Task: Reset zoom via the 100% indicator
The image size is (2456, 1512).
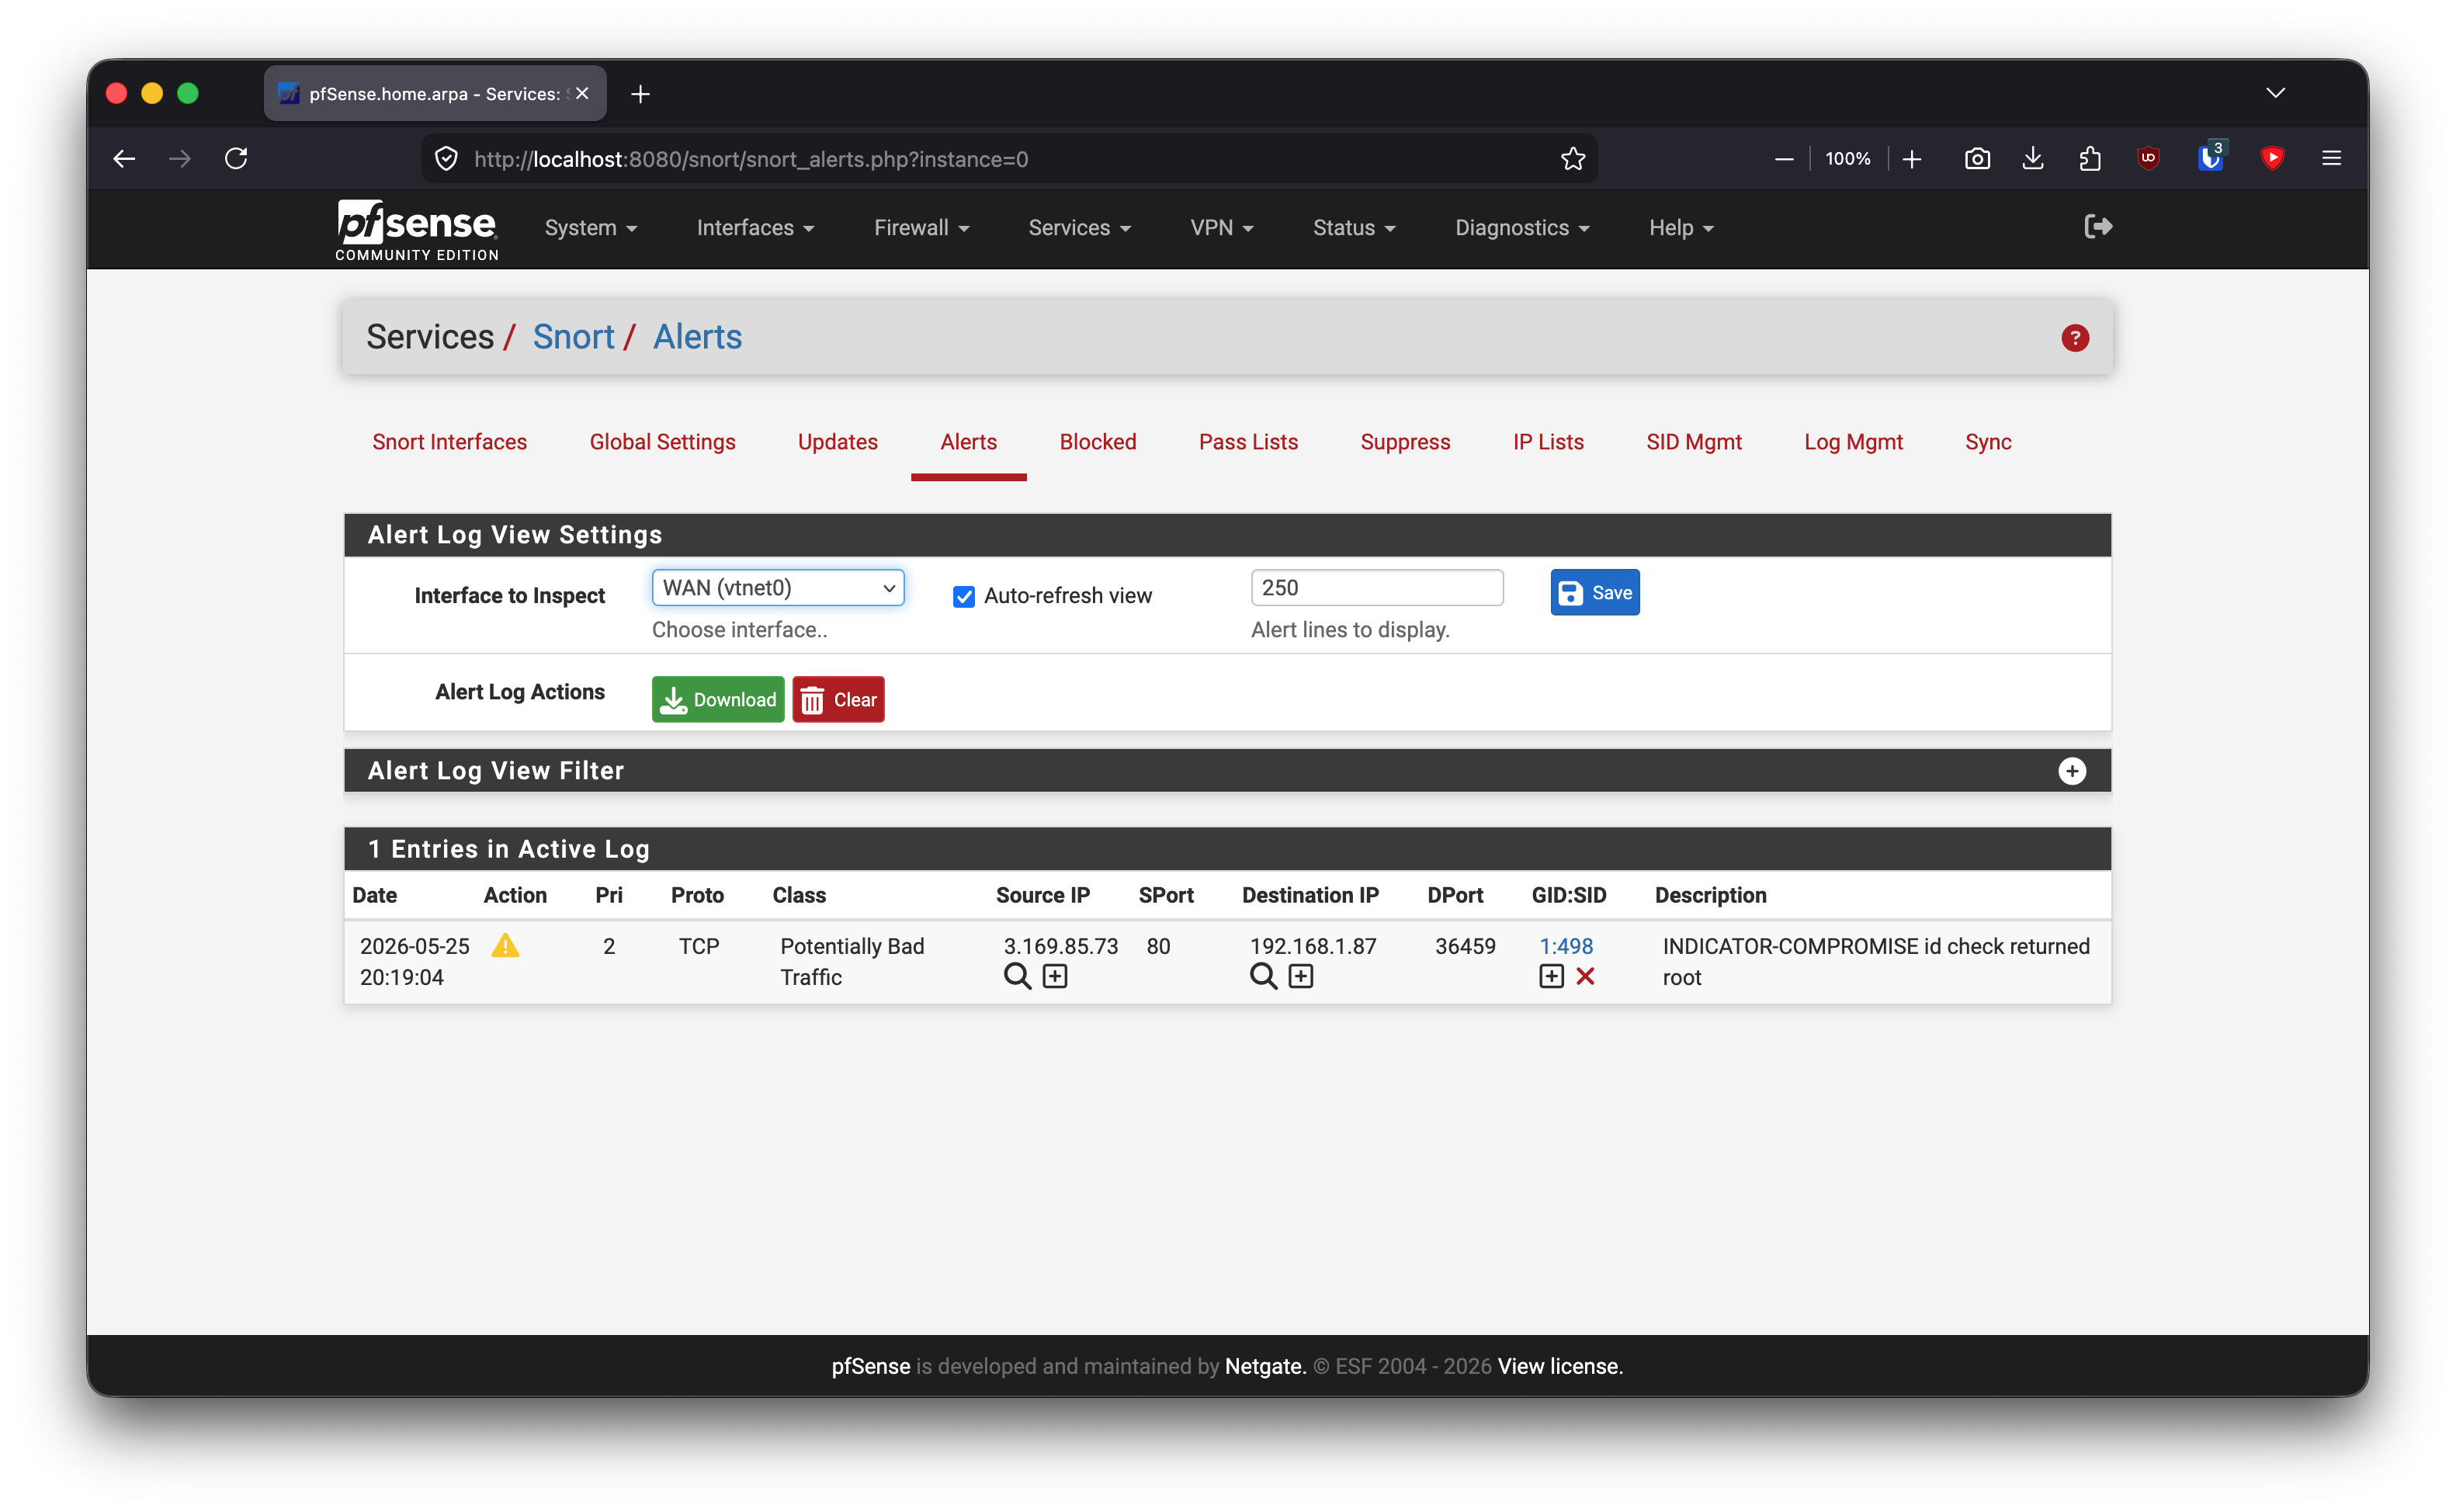Action: pyautogui.click(x=1848, y=159)
